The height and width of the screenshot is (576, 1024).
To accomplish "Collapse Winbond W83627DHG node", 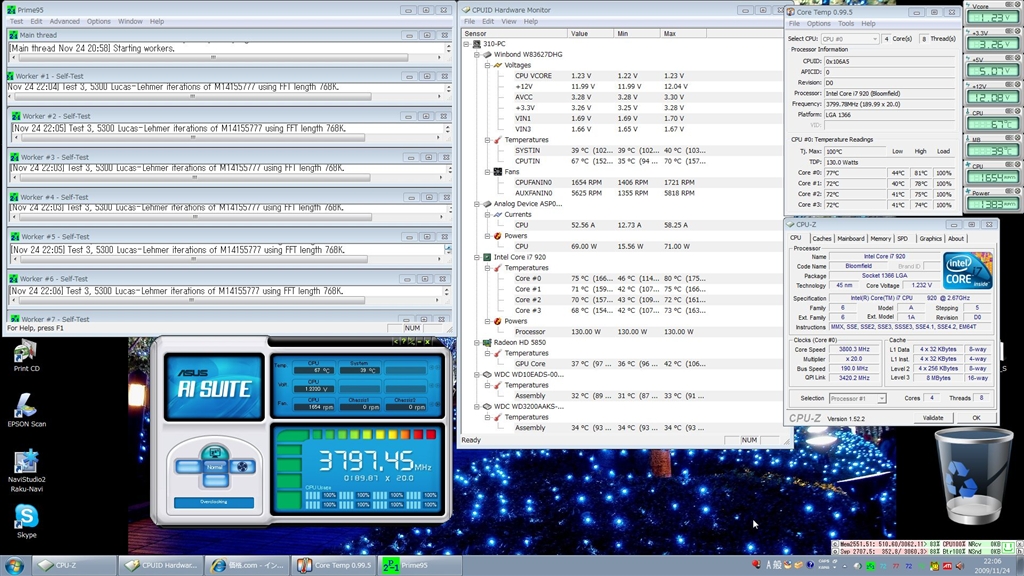I will (x=477, y=55).
